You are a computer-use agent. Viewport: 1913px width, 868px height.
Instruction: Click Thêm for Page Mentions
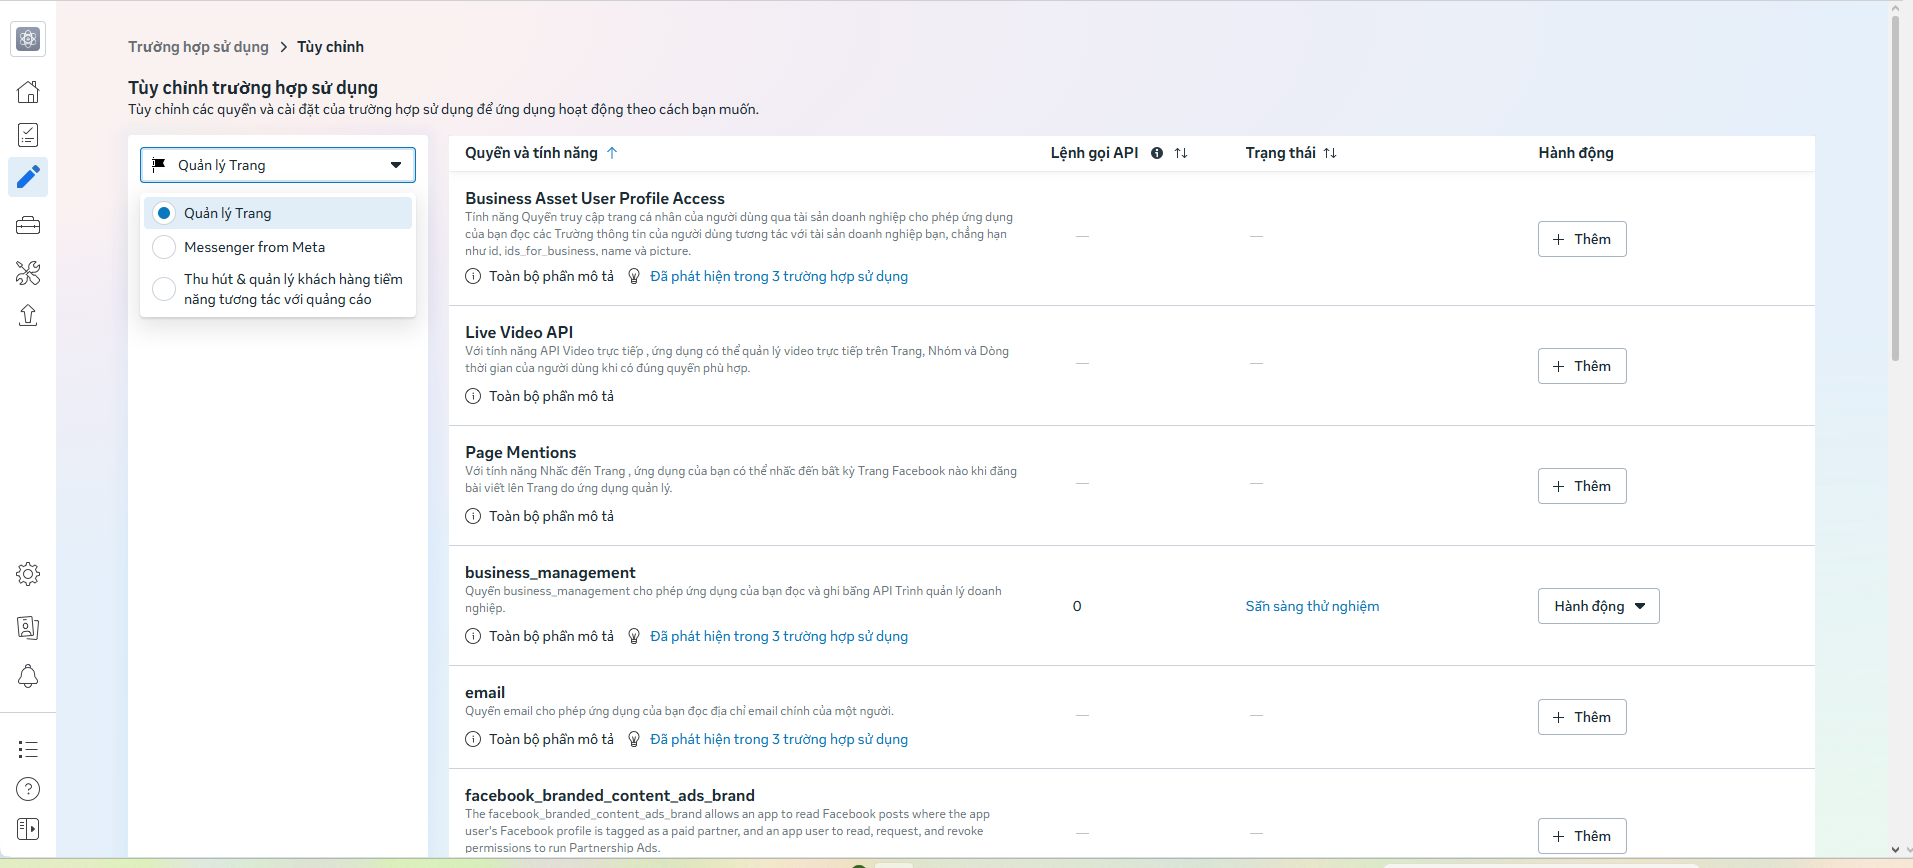tap(1582, 486)
